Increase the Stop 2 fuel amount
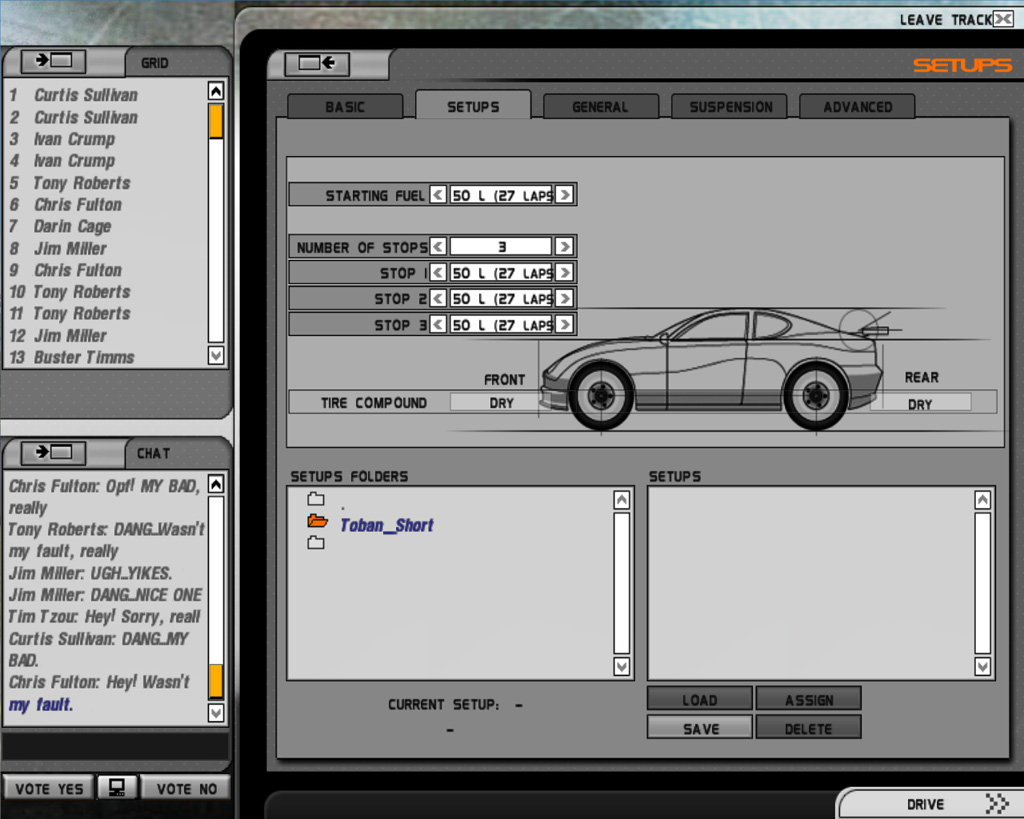 (564, 298)
